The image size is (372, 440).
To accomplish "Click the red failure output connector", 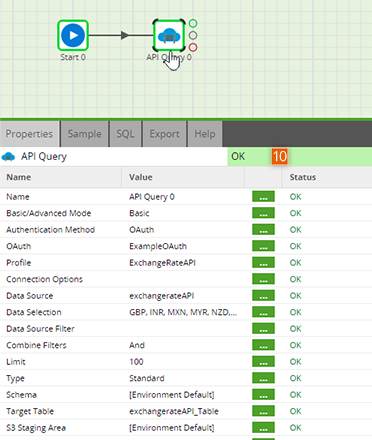I will pos(193,47).
